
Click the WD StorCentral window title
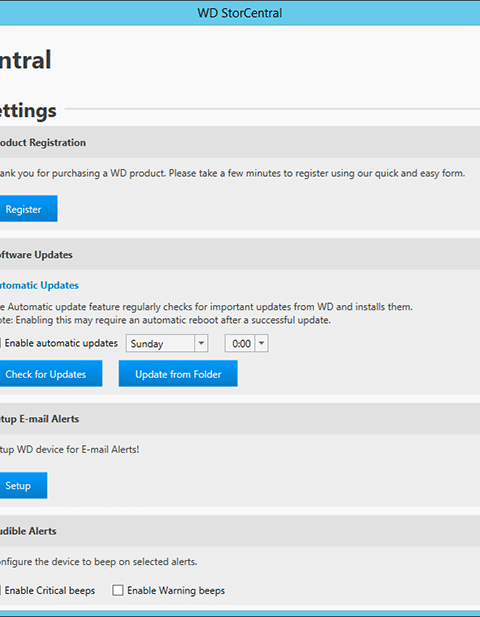[x=240, y=13]
